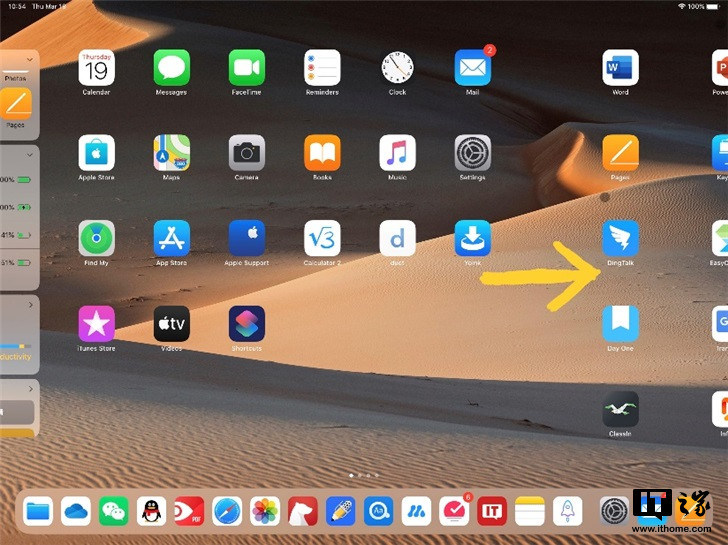Launch the Yoink app

click(x=473, y=238)
